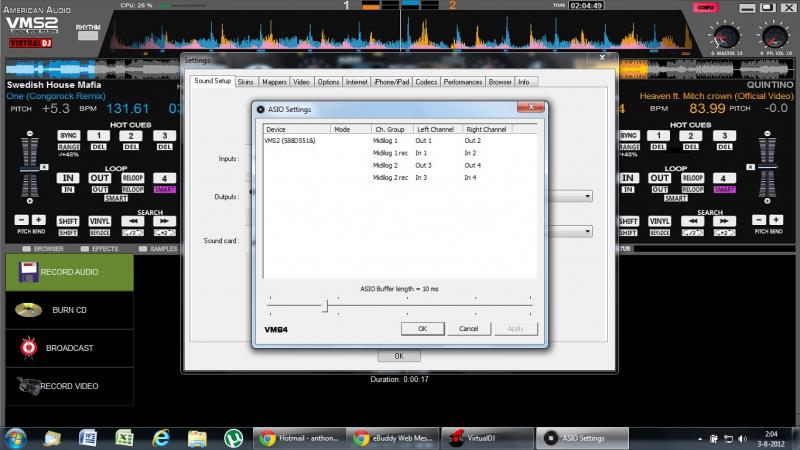Open Burn CD option

69,310
